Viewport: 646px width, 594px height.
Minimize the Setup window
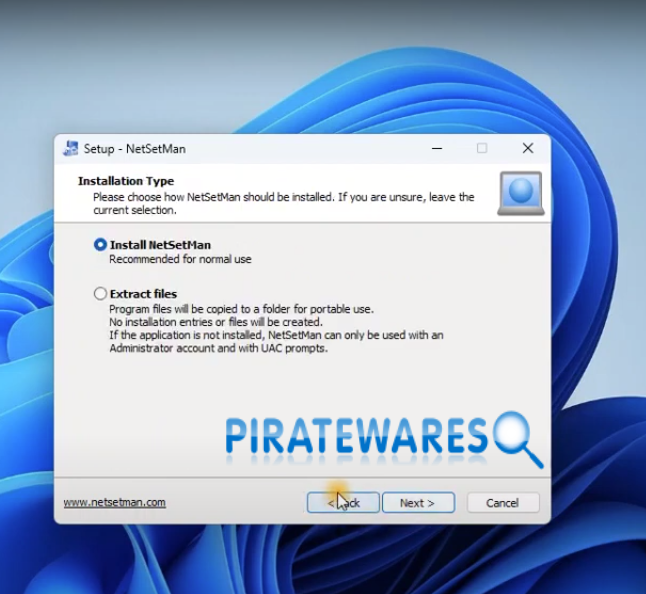(437, 148)
